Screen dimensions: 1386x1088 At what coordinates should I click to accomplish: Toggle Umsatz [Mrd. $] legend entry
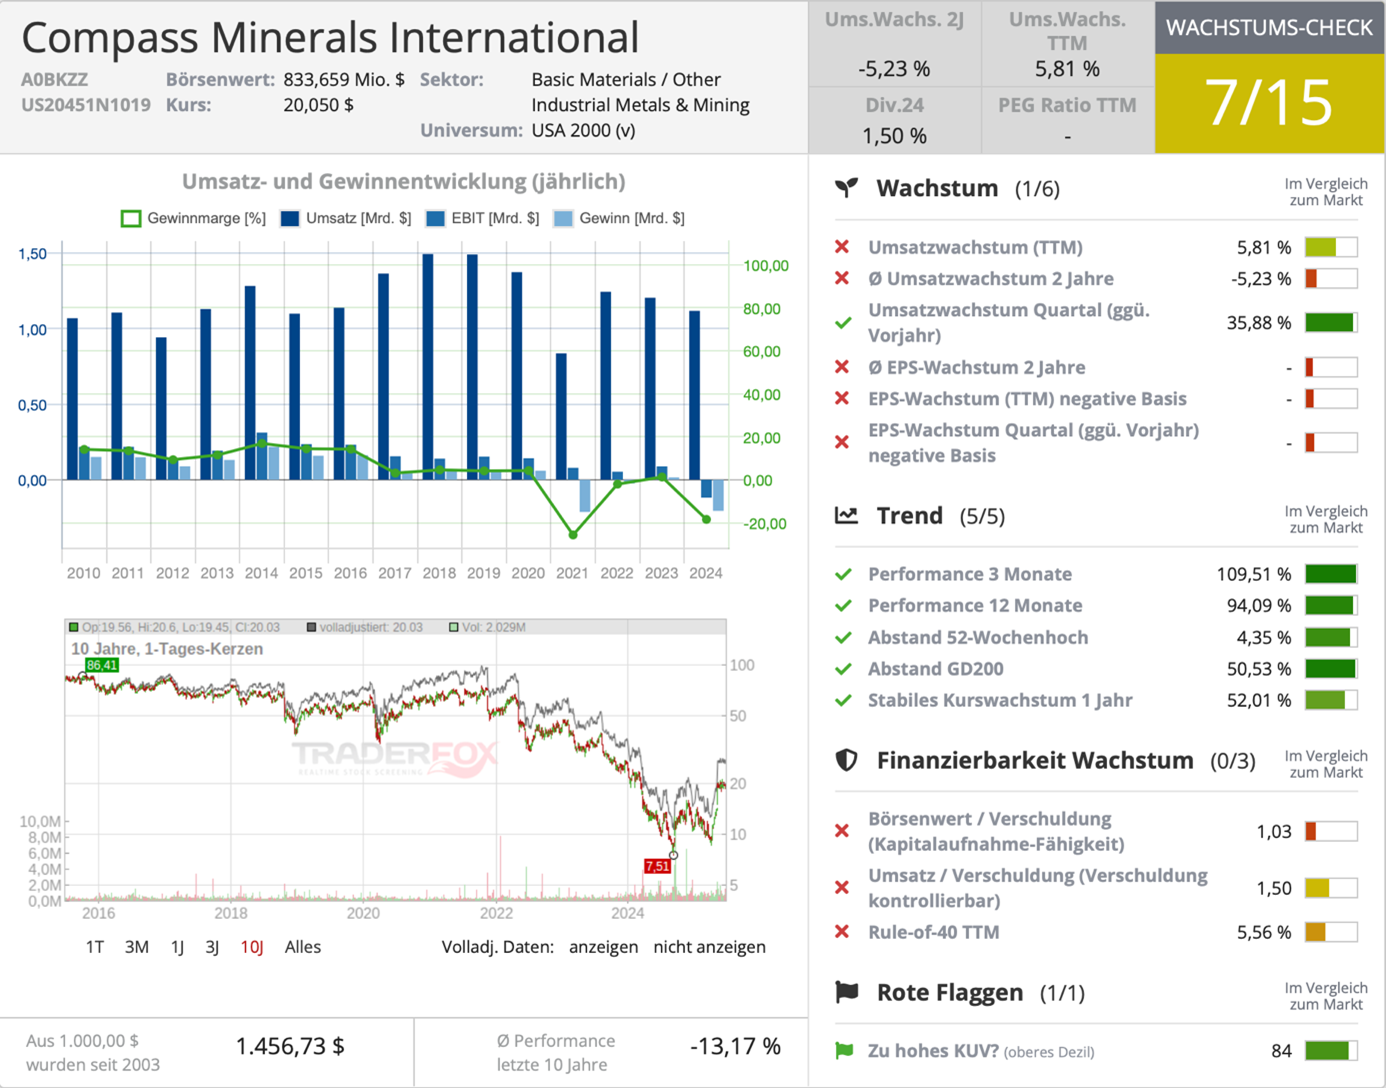click(x=346, y=218)
